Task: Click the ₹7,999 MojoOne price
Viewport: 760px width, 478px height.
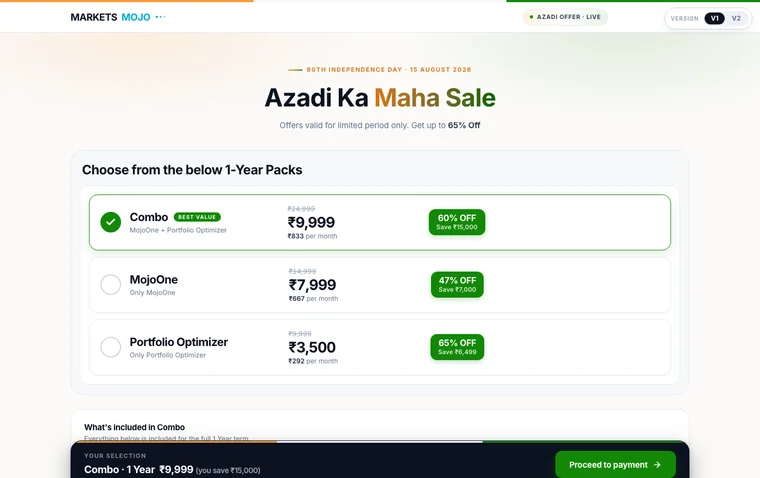Action: (x=313, y=285)
